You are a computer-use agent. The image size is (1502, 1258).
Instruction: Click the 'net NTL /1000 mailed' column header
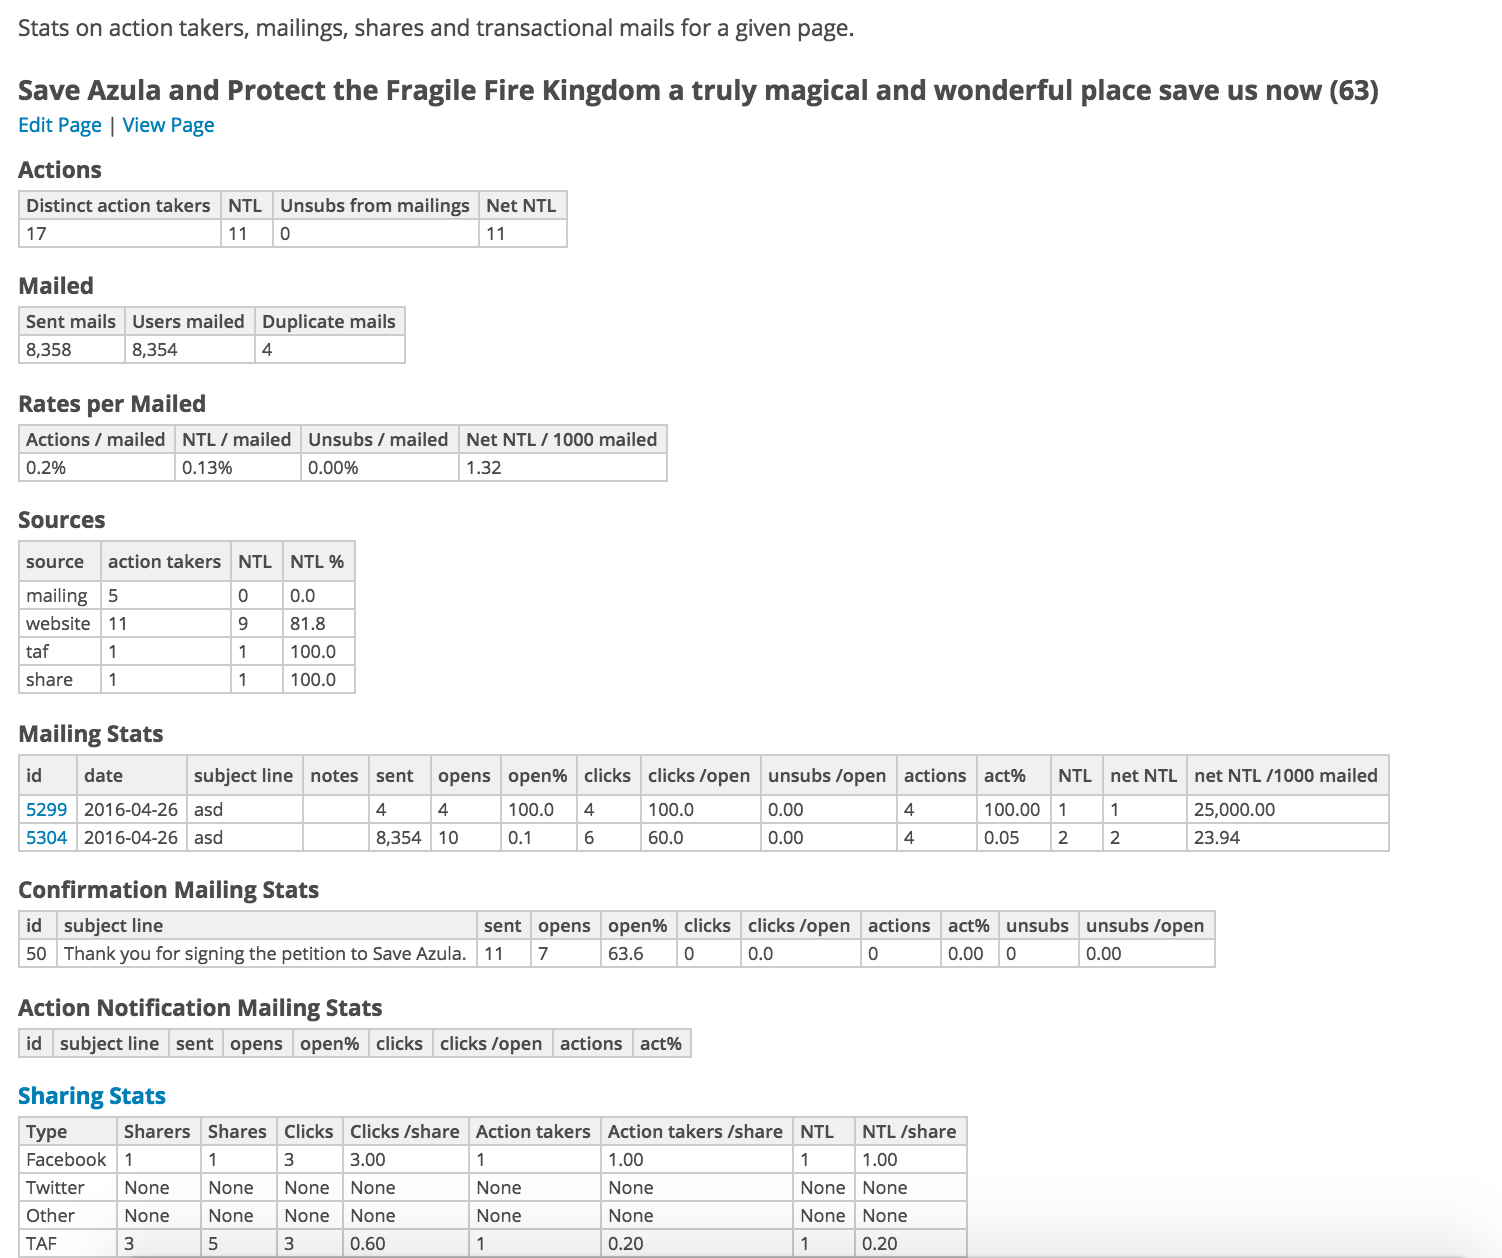pos(1285,775)
